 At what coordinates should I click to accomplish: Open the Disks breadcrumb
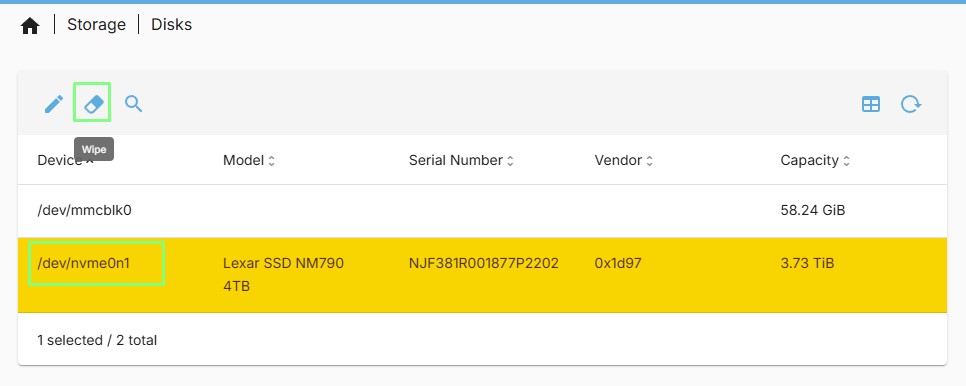pyautogui.click(x=171, y=25)
